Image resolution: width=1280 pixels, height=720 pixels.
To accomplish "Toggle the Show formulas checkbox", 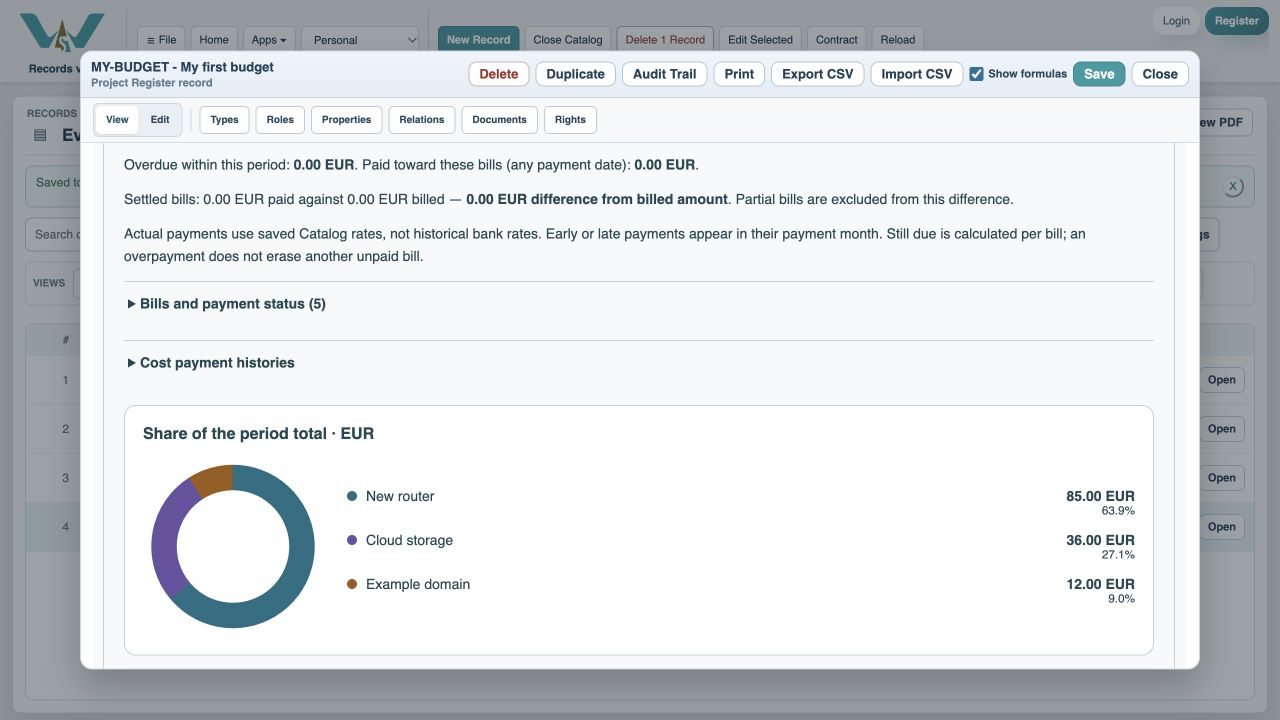I will tap(977, 74).
